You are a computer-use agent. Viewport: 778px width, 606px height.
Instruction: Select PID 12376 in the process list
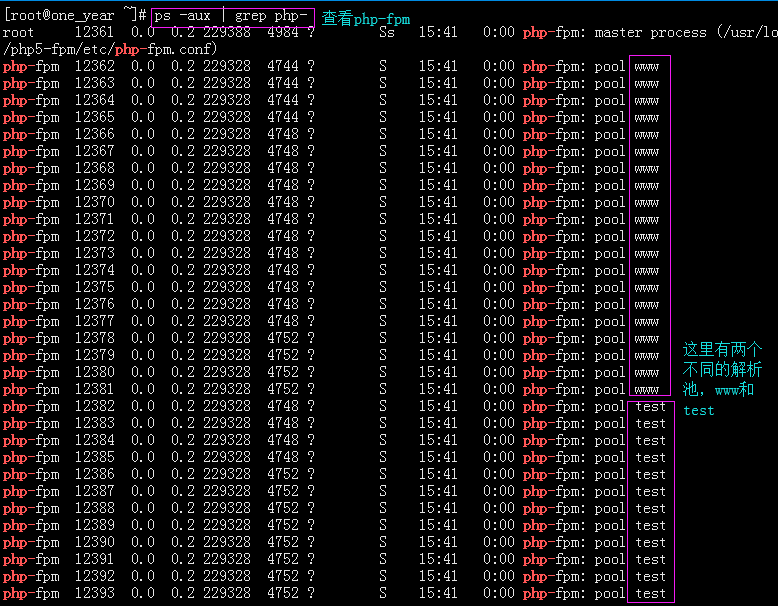pyautogui.click(x=94, y=304)
